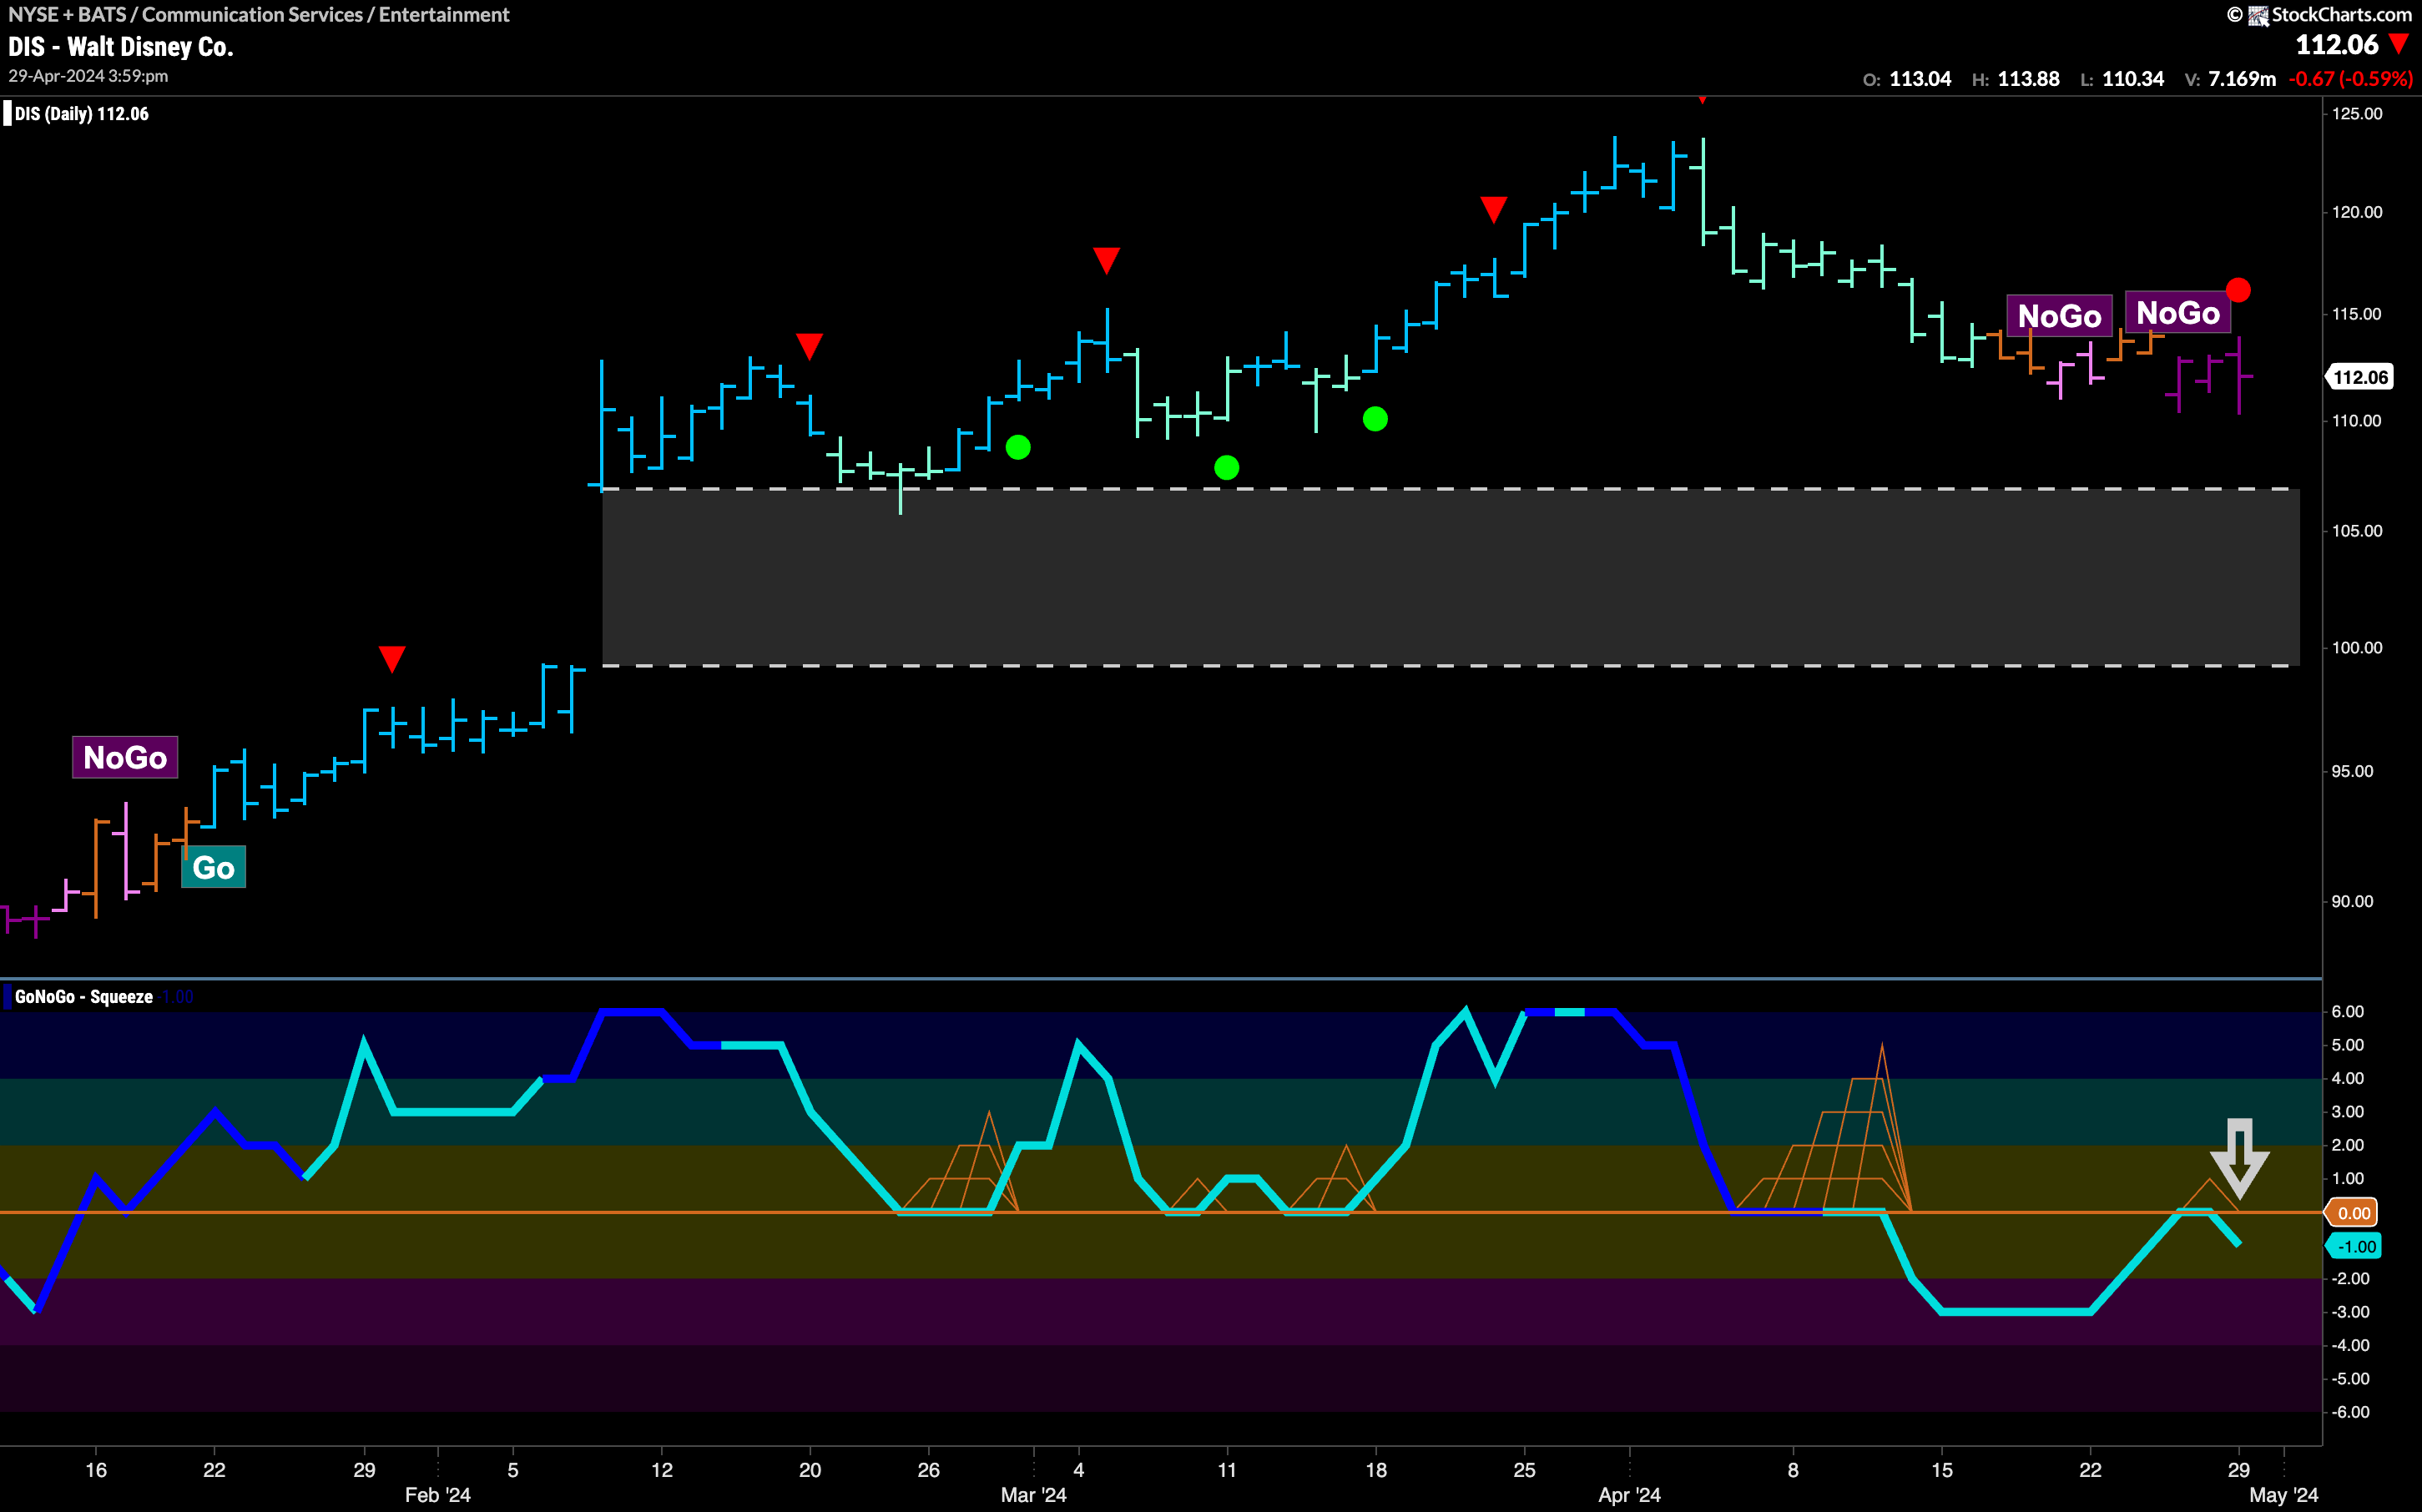The height and width of the screenshot is (1512, 2422).
Task: Click the red down-triangle beside price 112.06
Action: tap(2398, 44)
